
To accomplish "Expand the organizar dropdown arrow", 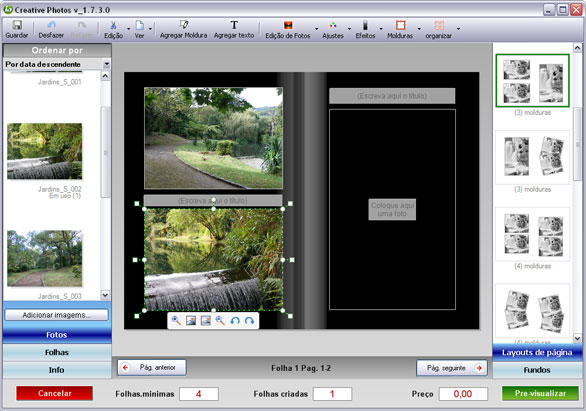I will 459,28.
